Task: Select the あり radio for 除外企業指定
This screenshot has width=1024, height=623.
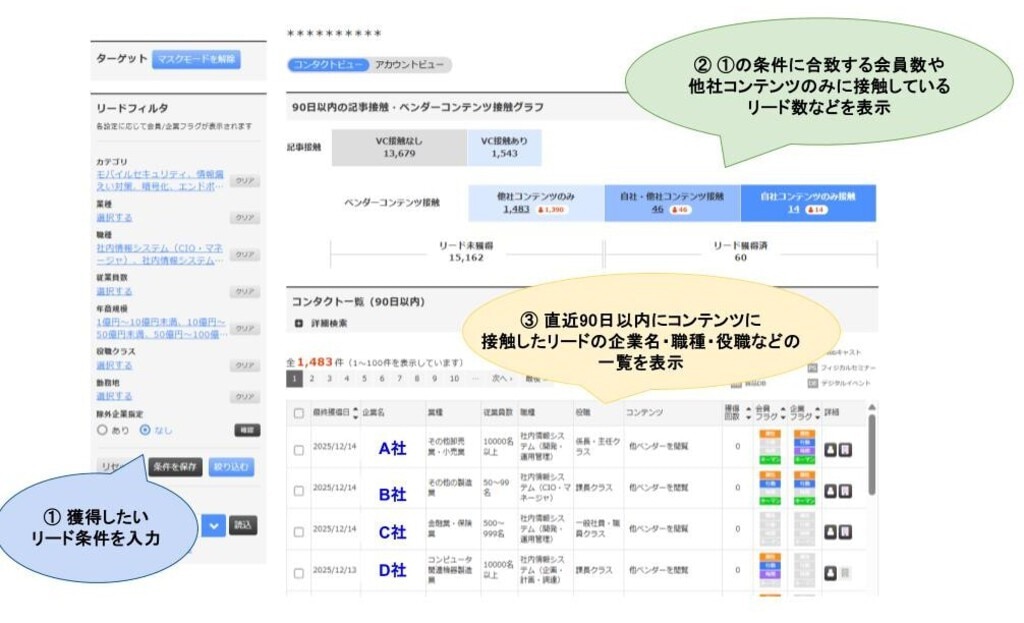Action: (101, 430)
